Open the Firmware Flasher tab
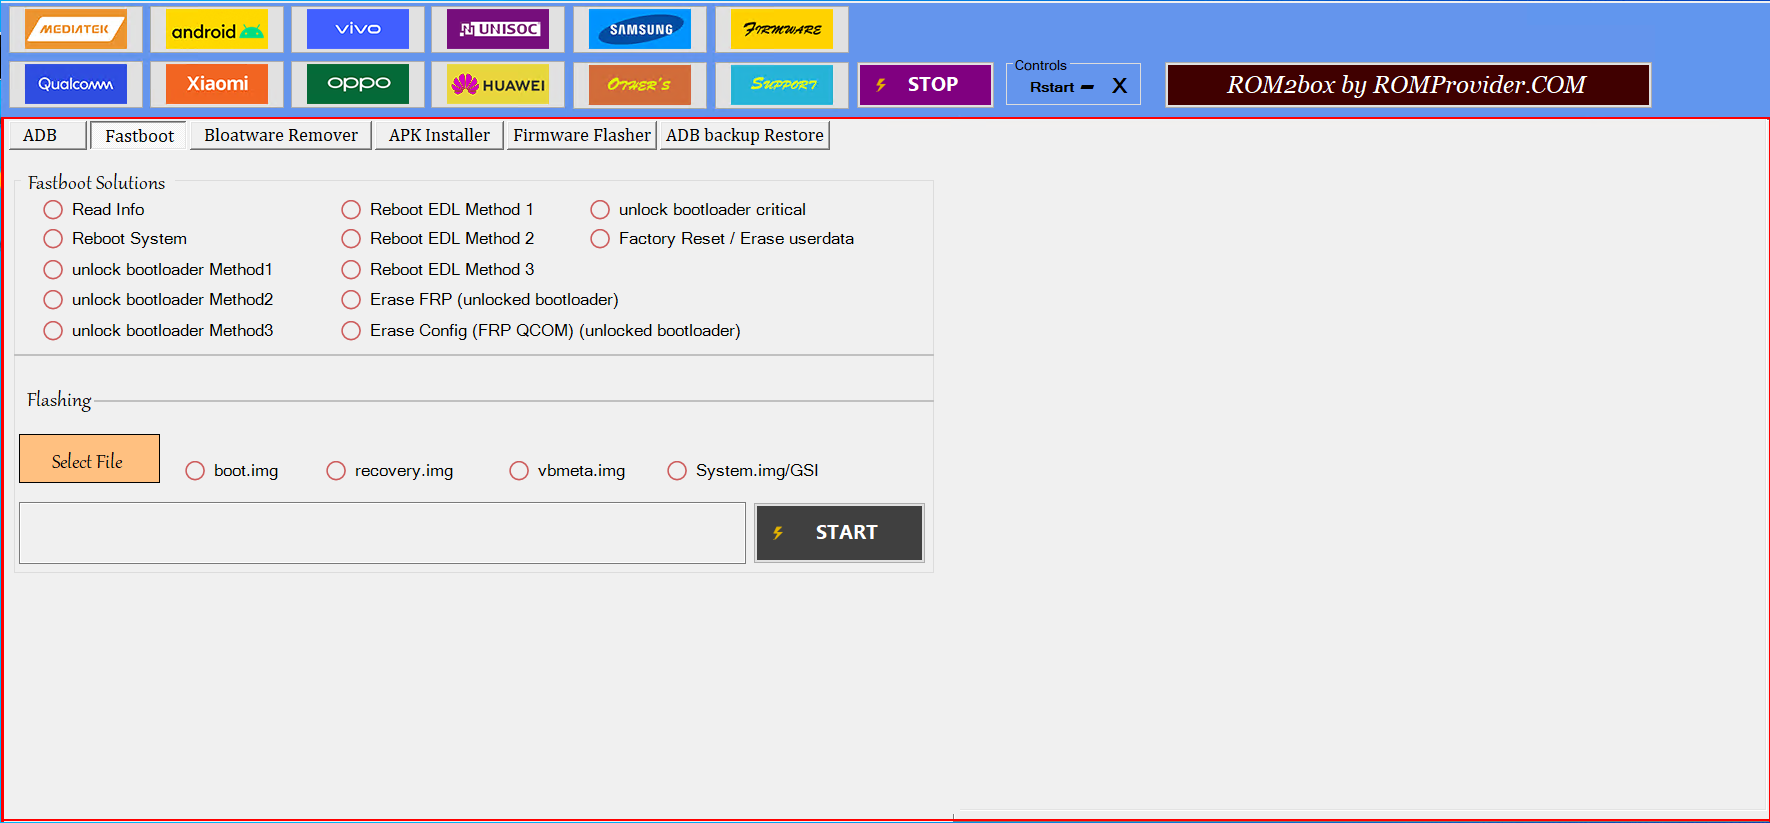Screen dimensions: 1770x823 582,135
